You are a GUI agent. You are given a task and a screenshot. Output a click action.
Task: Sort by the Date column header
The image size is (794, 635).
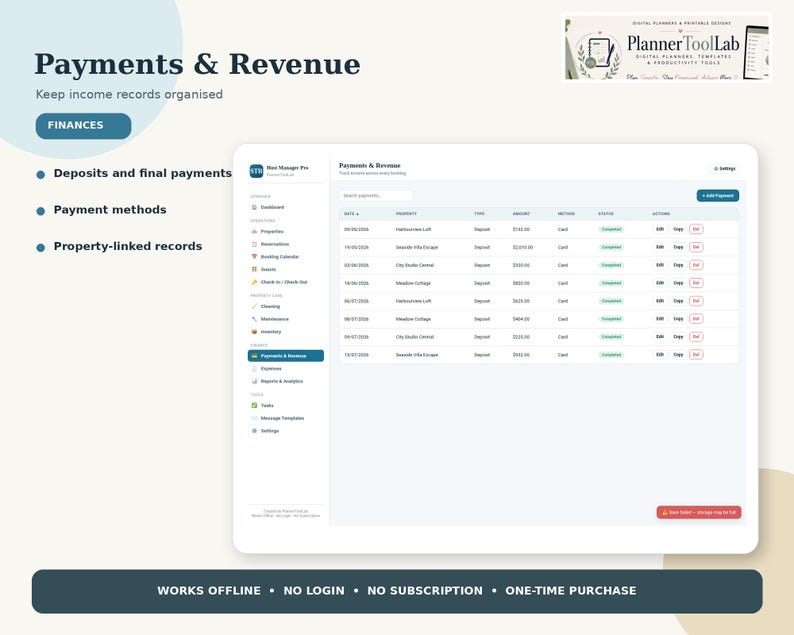(351, 214)
